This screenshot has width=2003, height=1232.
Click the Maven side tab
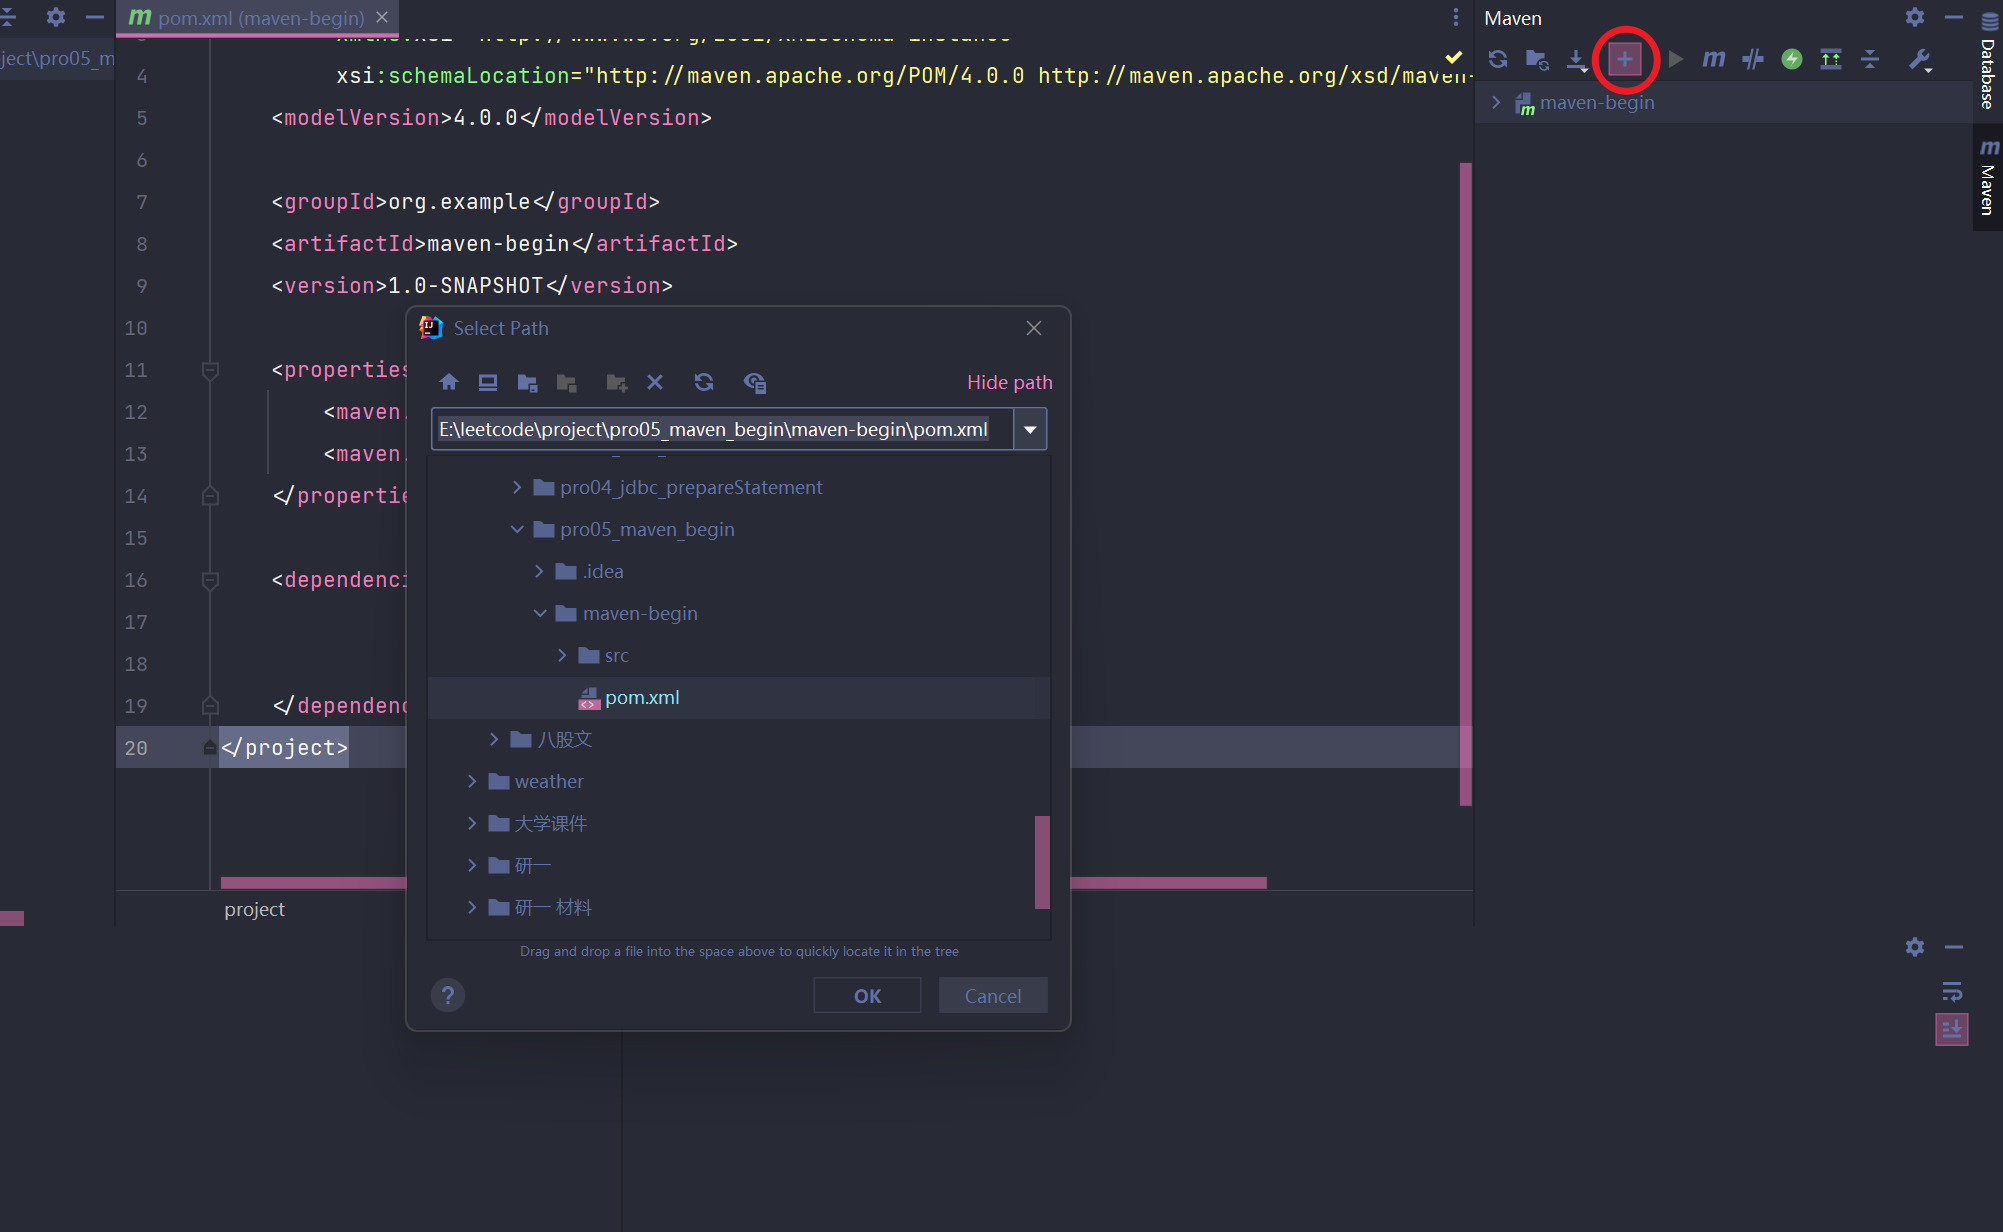[x=1988, y=177]
